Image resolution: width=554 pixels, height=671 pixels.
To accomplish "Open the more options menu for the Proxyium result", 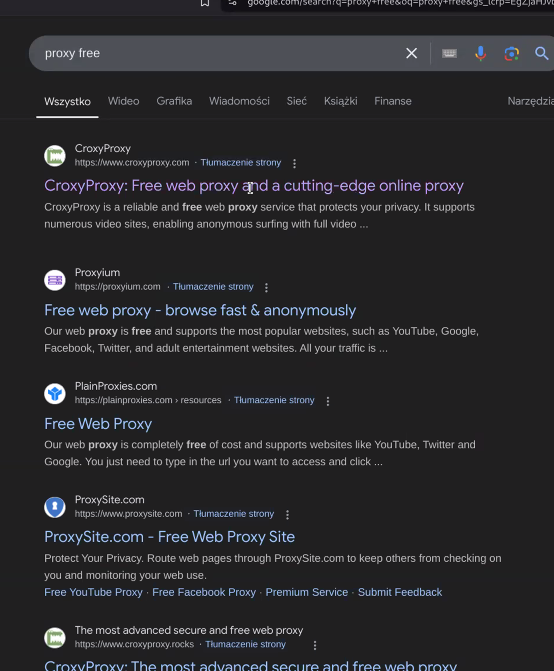I will [x=266, y=287].
